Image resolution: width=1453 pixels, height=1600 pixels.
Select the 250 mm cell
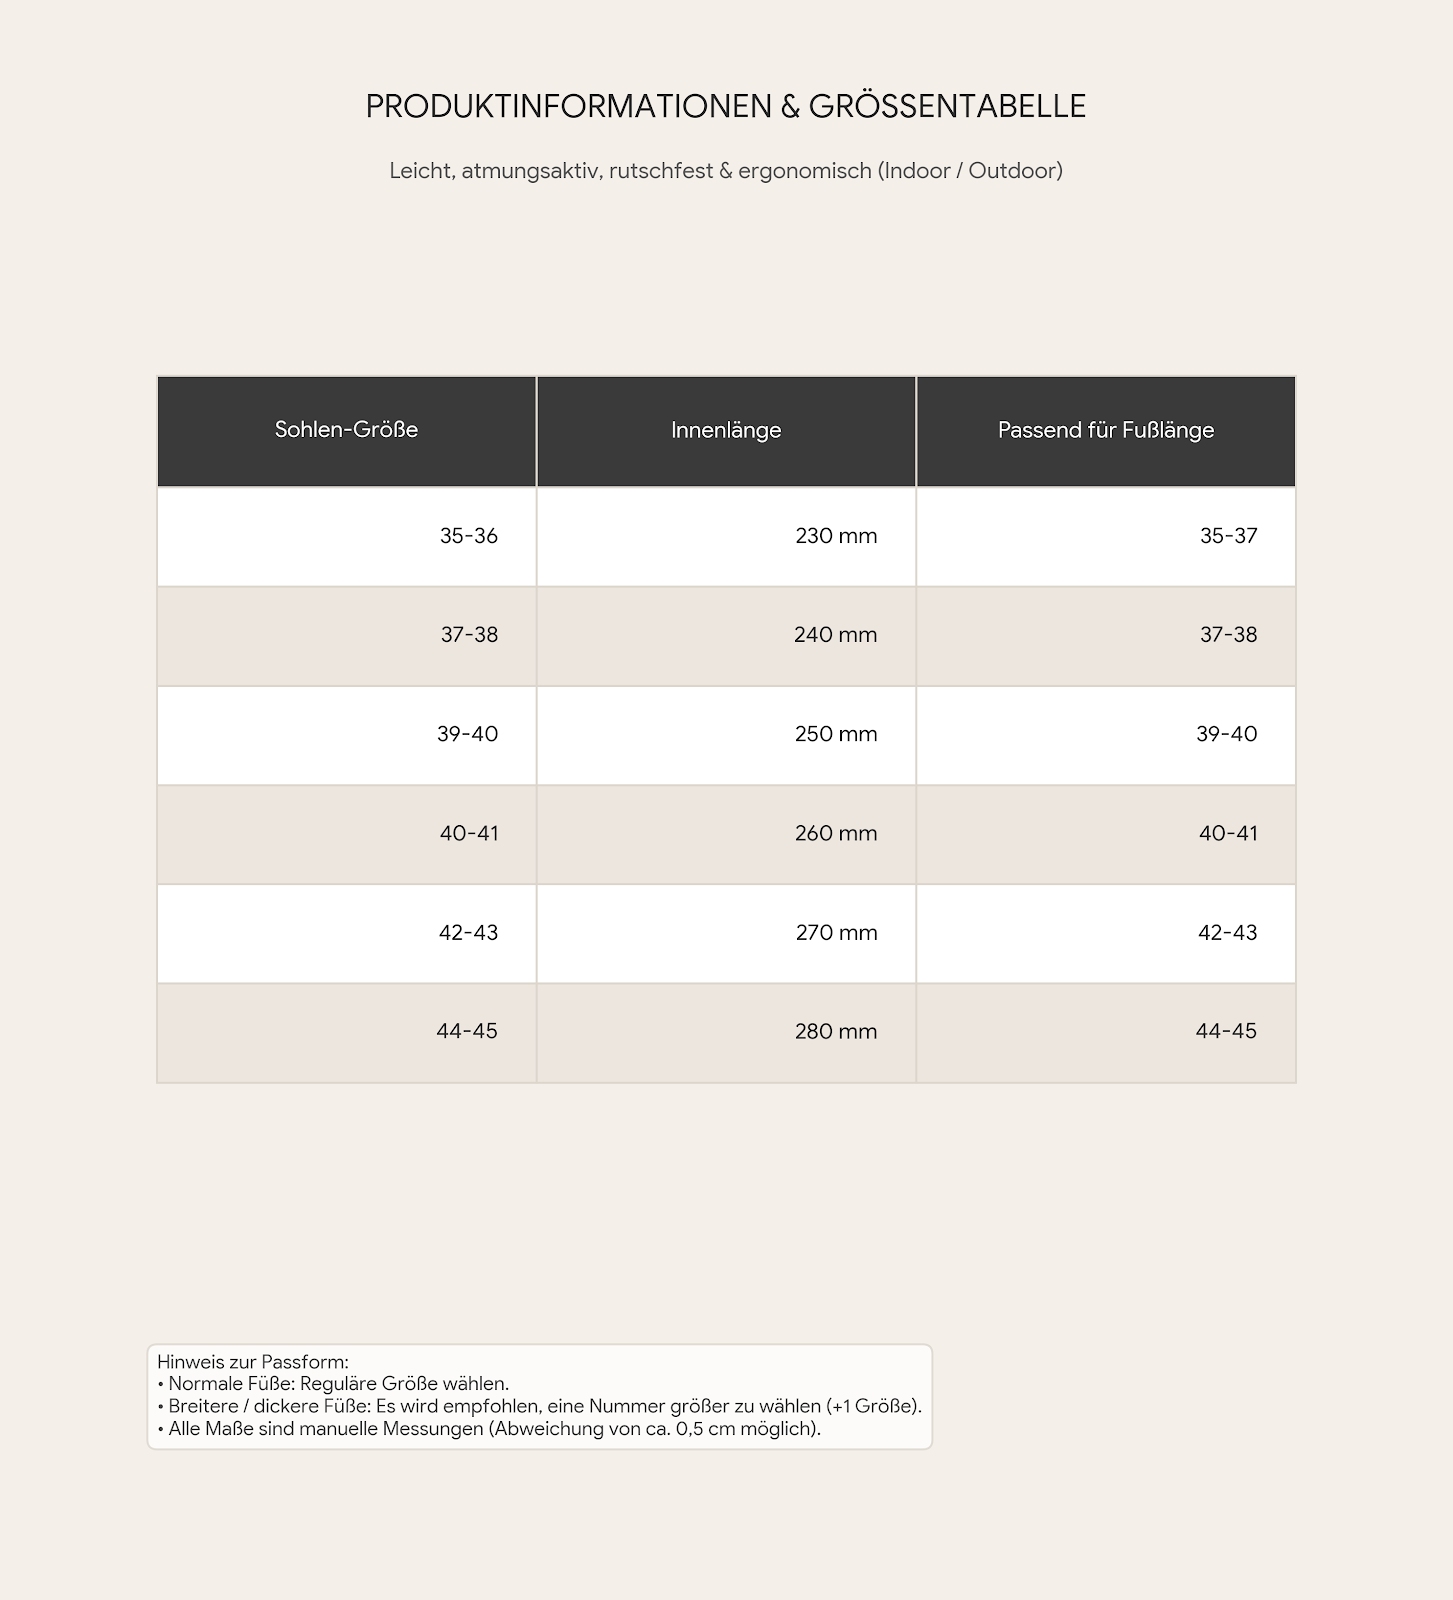pyautogui.click(x=726, y=734)
